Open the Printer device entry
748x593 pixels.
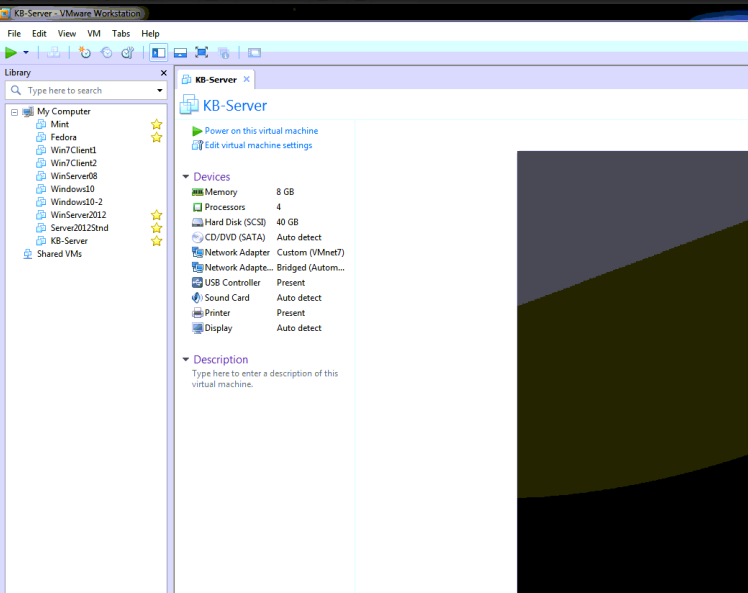(x=217, y=313)
